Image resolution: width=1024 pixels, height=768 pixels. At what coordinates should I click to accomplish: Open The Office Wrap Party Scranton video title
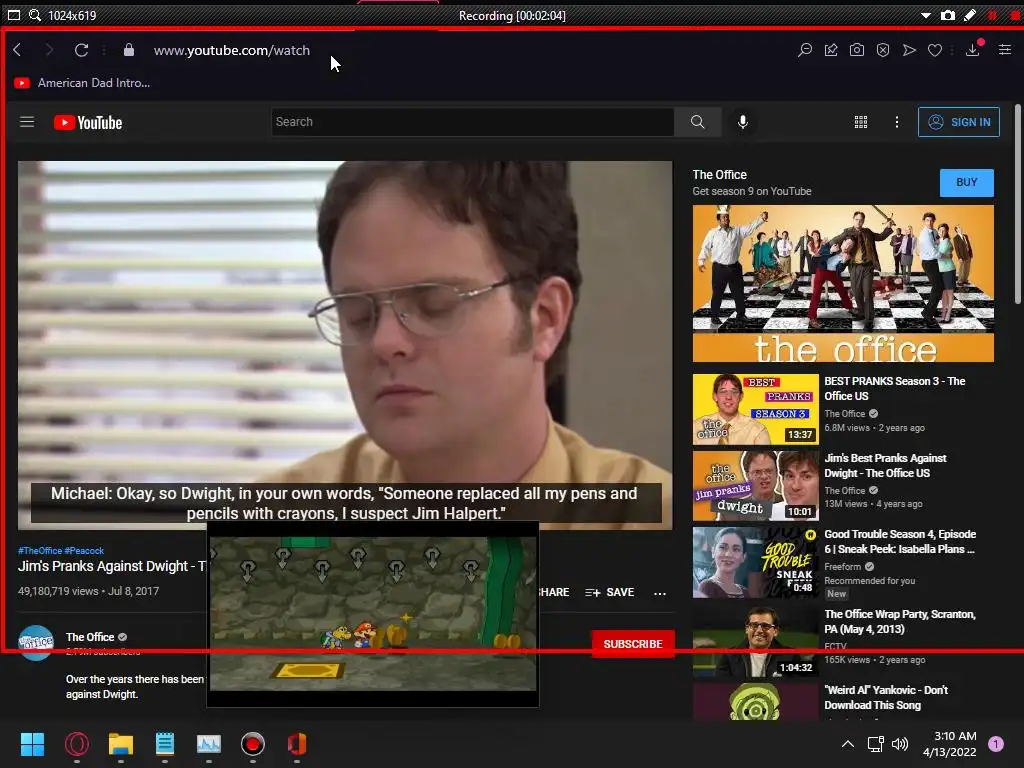click(x=900, y=622)
